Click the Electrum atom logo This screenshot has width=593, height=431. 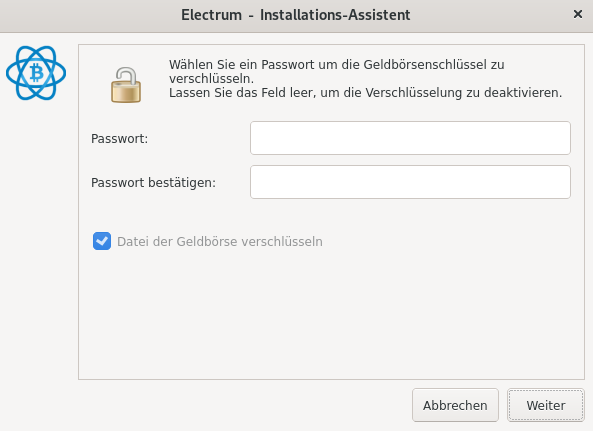click(x=36, y=73)
